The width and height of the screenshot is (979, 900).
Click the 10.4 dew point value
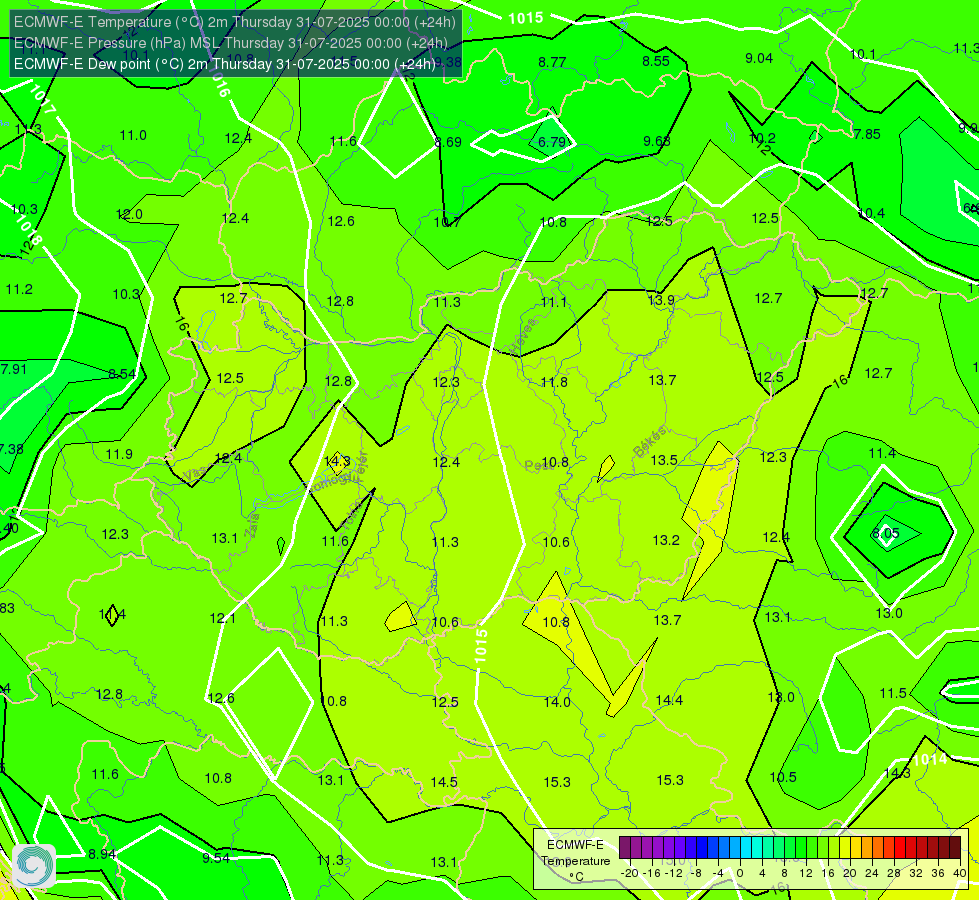tap(871, 213)
